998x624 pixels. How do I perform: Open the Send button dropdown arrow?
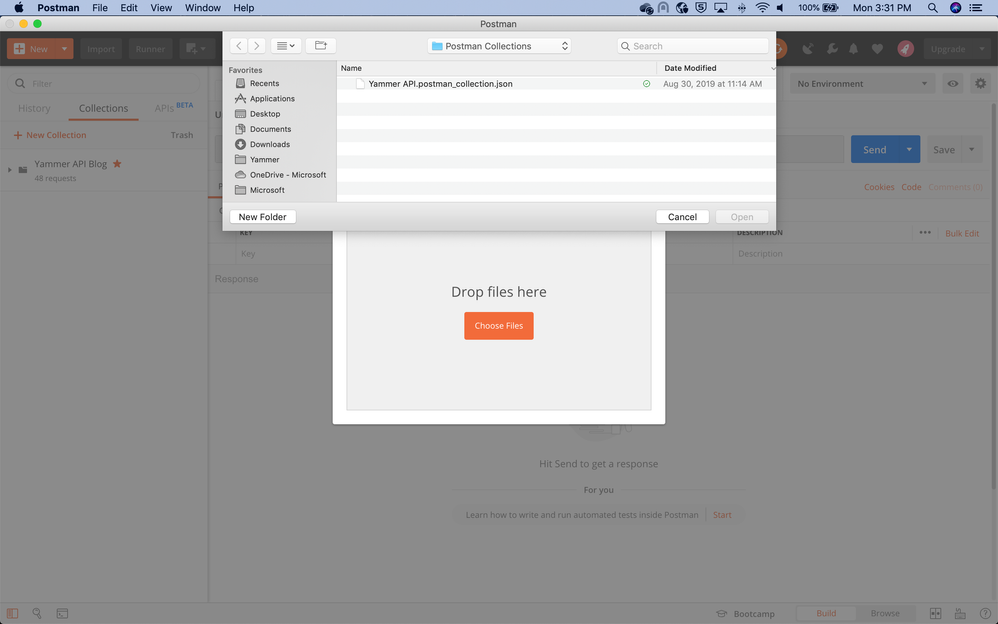pyautogui.click(x=909, y=150)
